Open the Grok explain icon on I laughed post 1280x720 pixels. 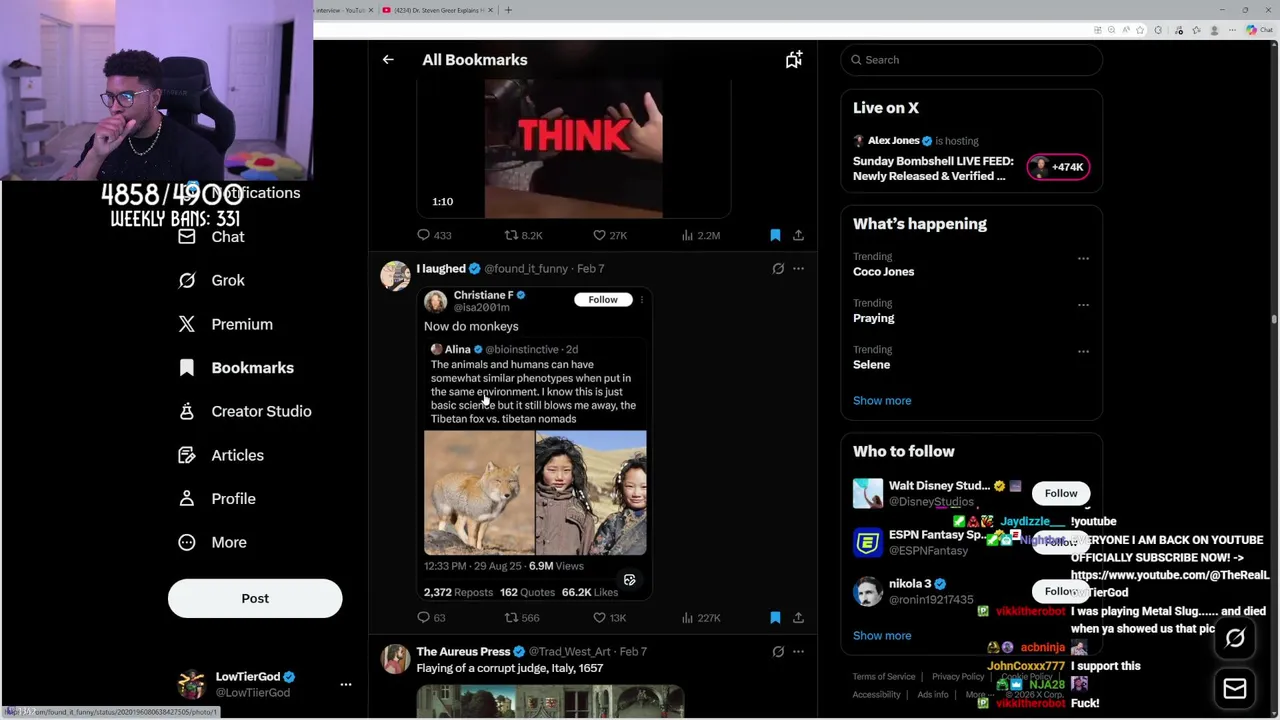click(778, 269)
